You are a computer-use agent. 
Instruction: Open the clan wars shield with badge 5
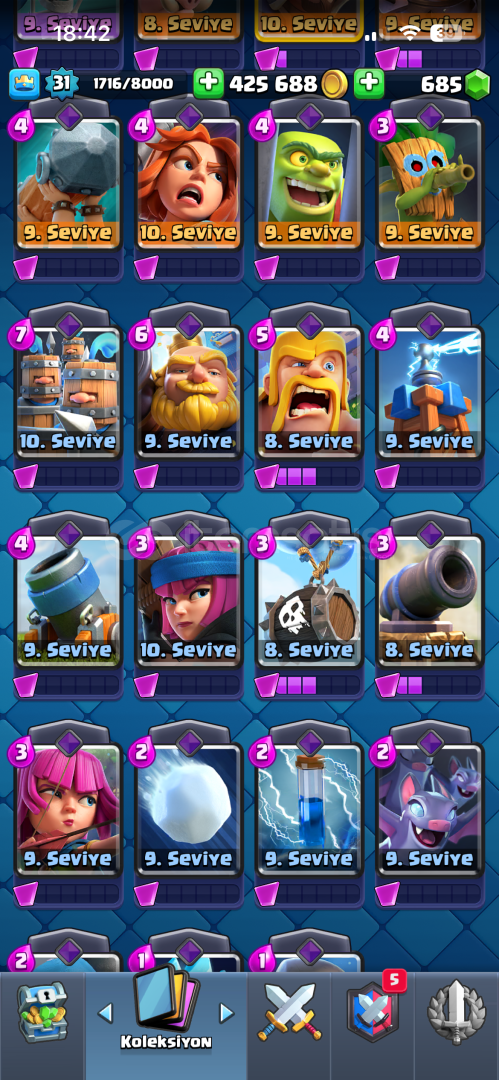373,1010
